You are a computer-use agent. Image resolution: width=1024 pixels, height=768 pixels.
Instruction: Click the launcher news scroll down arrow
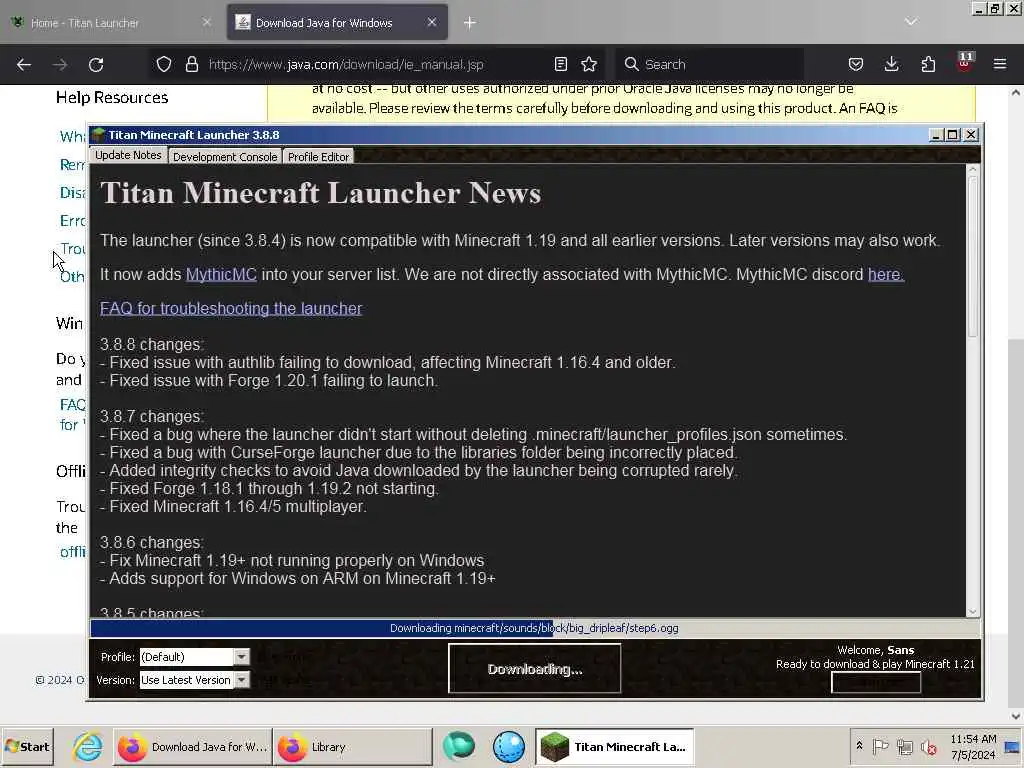click(x=972, y=612)
